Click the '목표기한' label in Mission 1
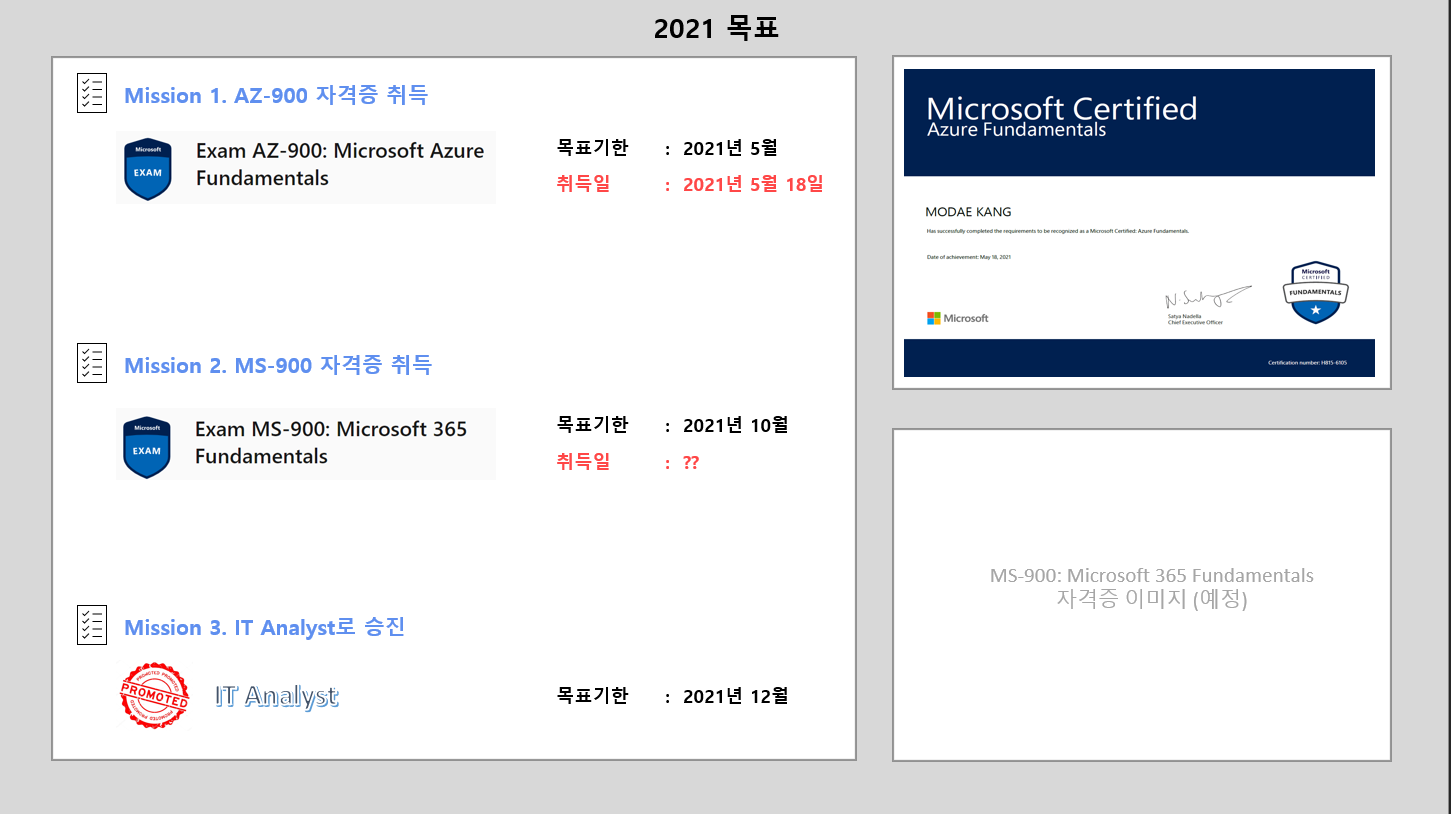 593,148
